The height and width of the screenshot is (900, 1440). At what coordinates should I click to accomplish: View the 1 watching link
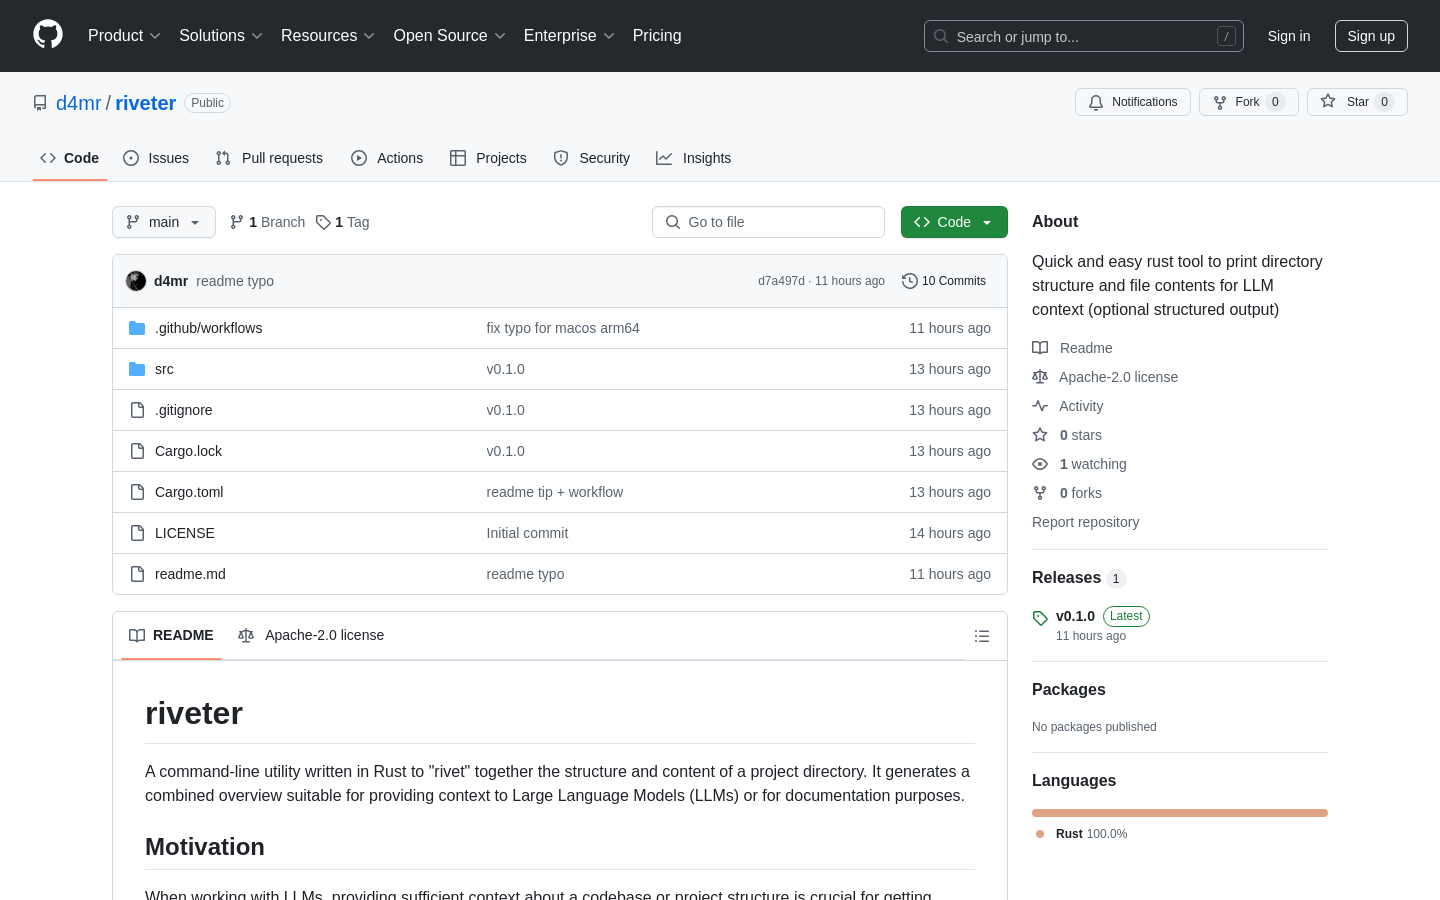pyautogui.click(x=1079, y=464)
